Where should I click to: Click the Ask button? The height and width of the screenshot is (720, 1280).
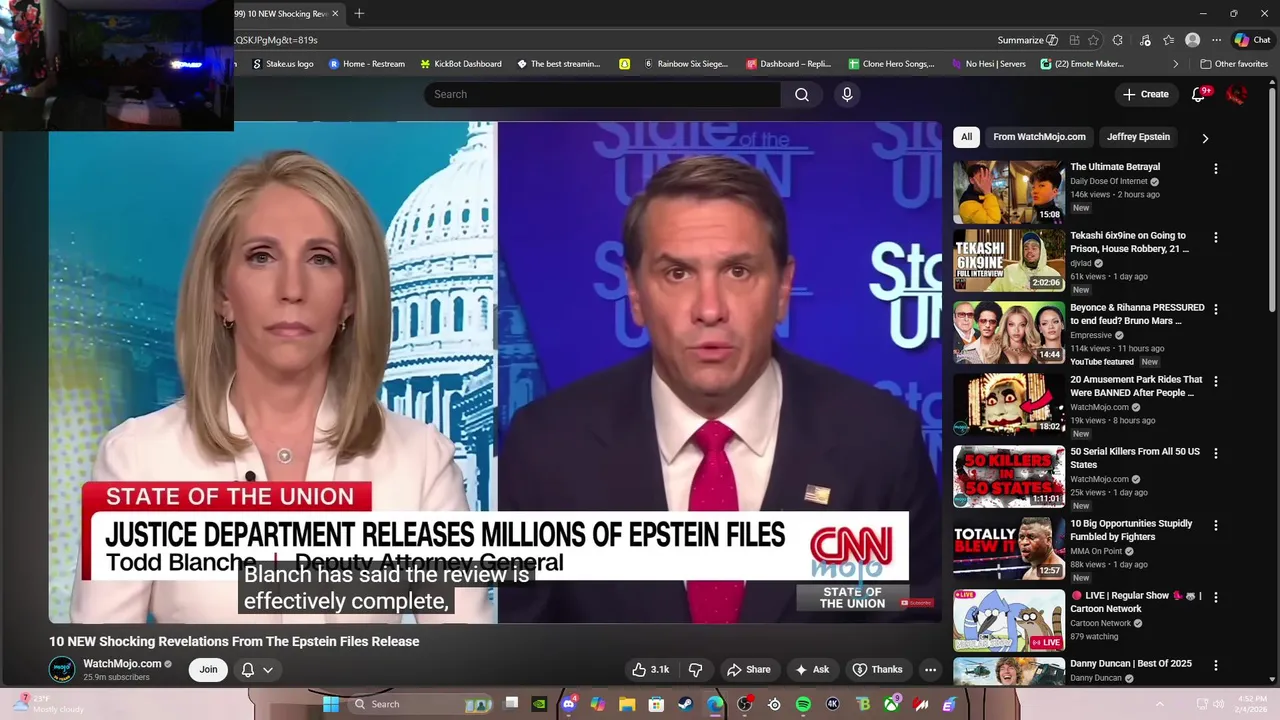tap(811, 670)
